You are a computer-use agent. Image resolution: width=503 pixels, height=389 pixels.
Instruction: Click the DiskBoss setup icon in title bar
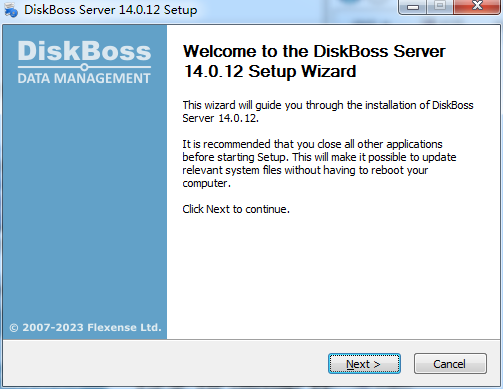click(11, 10)
